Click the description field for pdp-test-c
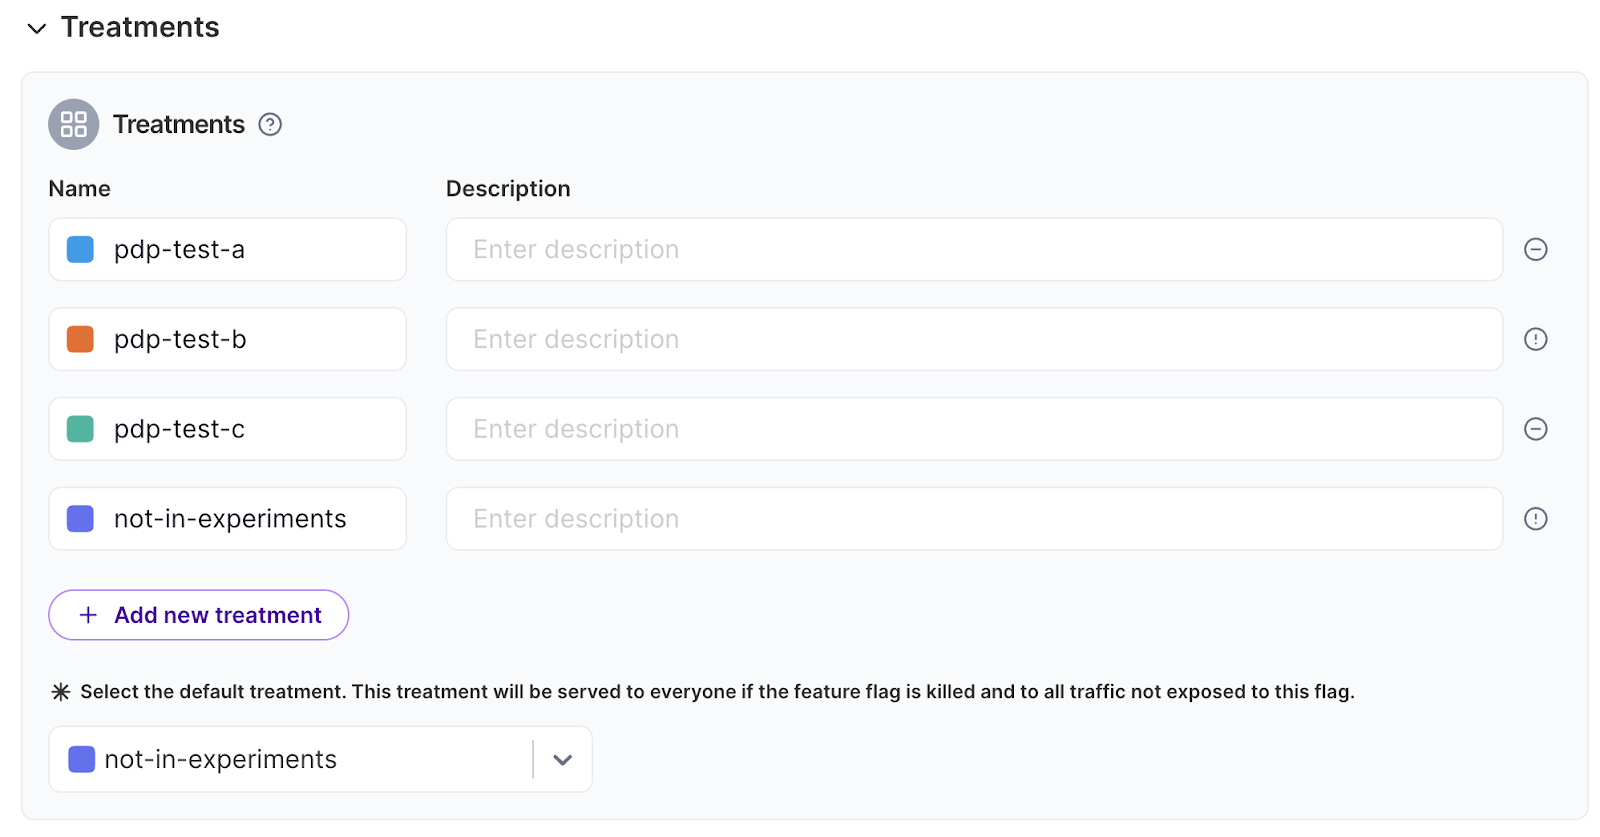 [973, 429]
